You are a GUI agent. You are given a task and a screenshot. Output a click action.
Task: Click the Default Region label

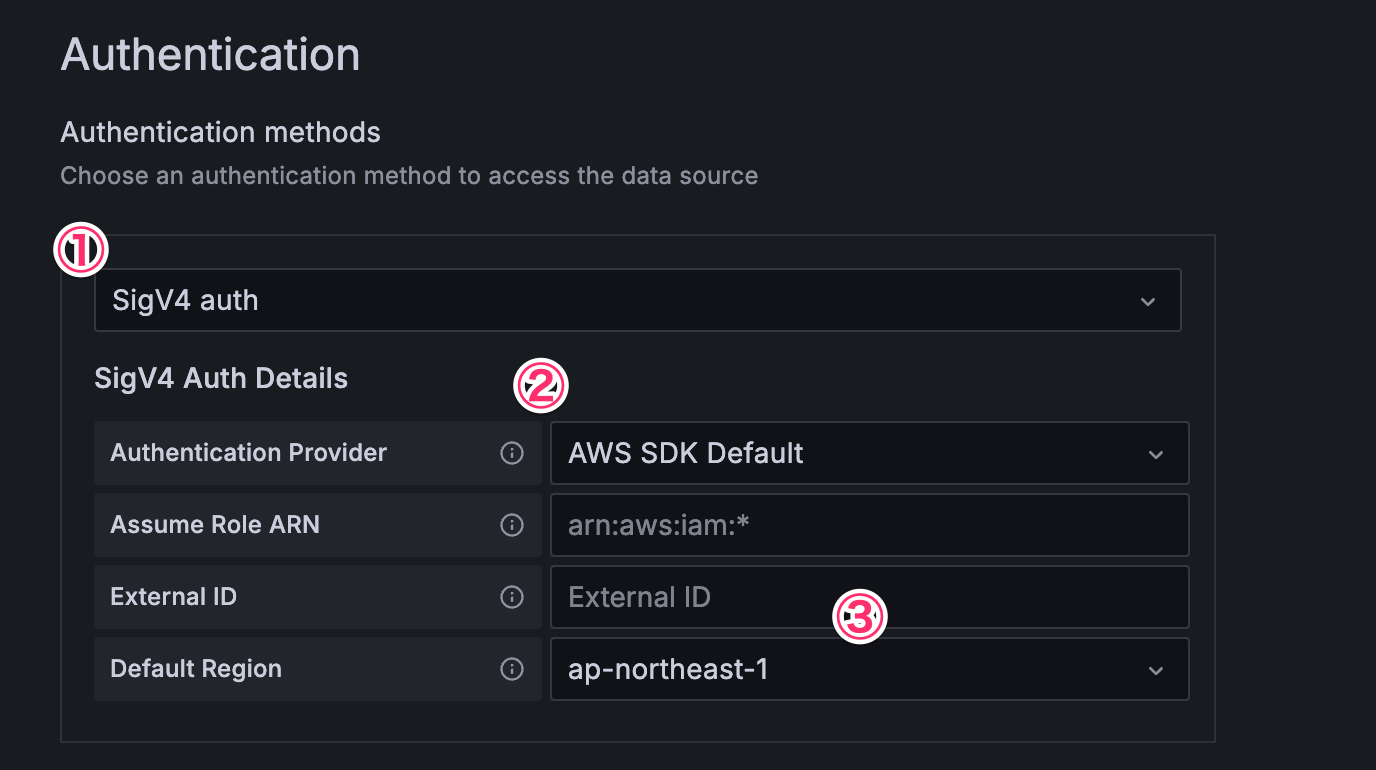coord(196,669)
